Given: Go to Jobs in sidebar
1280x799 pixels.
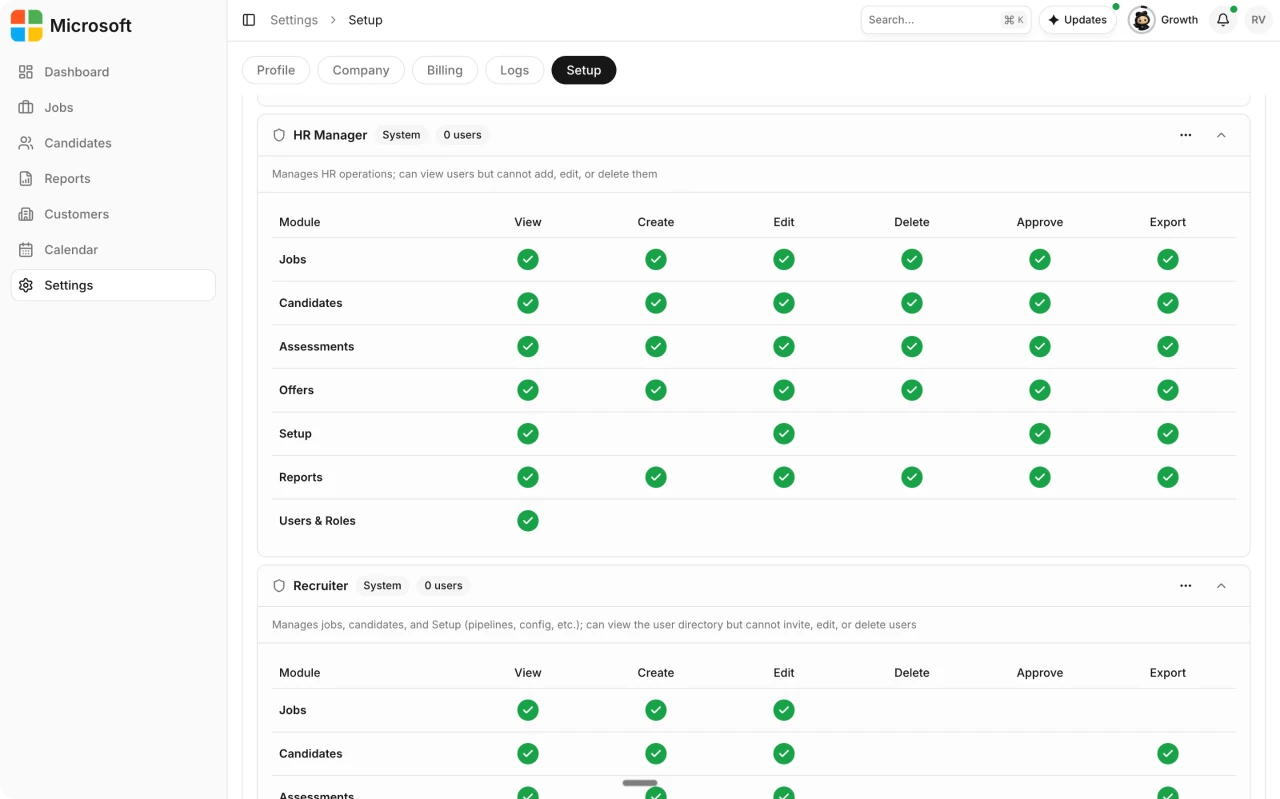Looking at the screenshot, I should pyautogui.click(x=113, y=107).
